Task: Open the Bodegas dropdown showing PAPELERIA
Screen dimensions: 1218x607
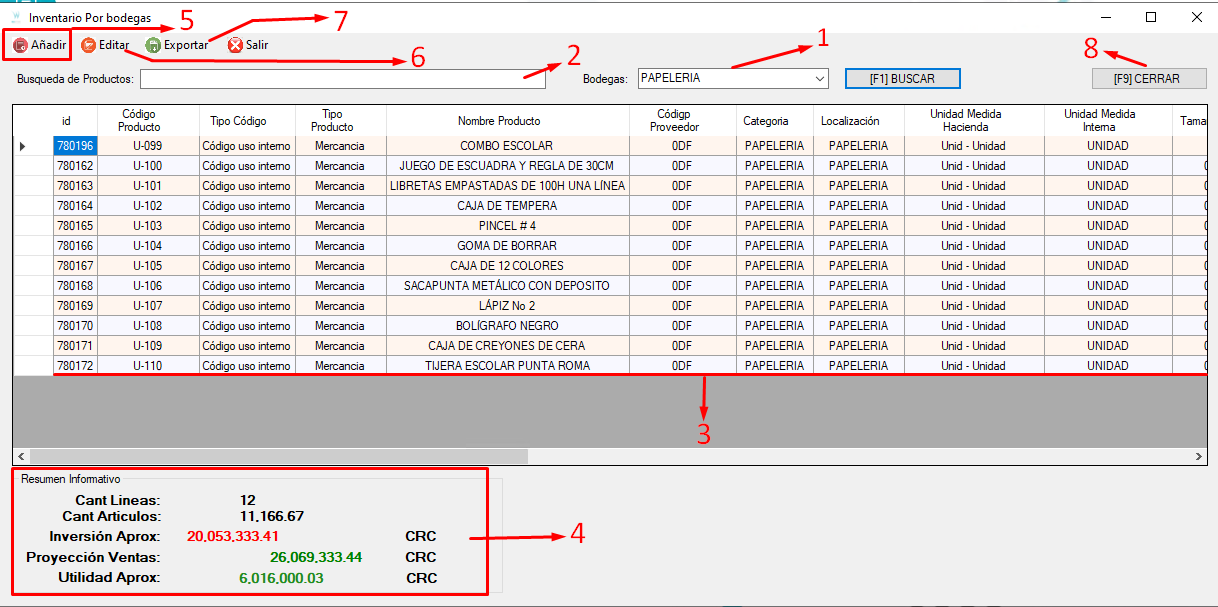Action: (x=733, y=78)
